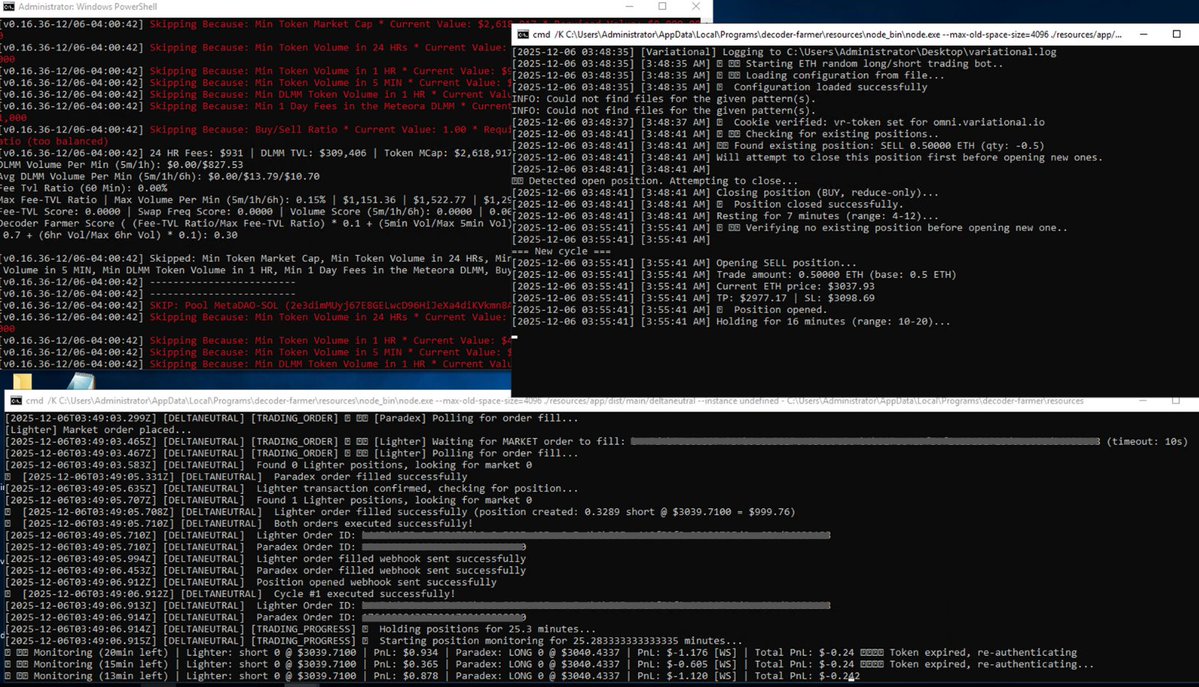This screenshot has width=1199, height=687.
Task: Click 'DLMM Volume Per Min (5m/1h)' line
Action: tap(122, 164)
